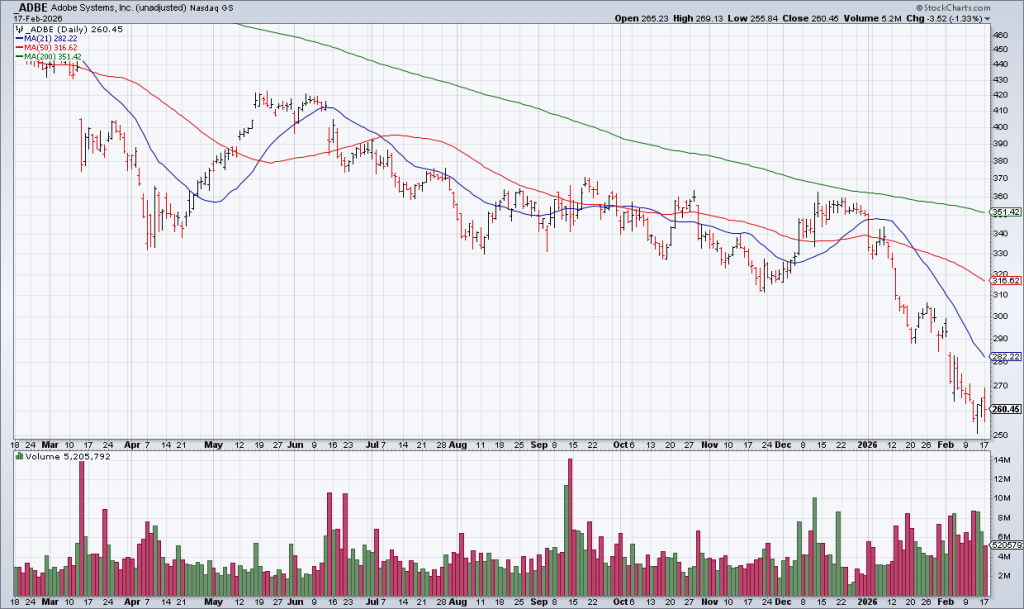Click the 420 price axis label
The image size is (1024, 609).
click(1000, 95)
